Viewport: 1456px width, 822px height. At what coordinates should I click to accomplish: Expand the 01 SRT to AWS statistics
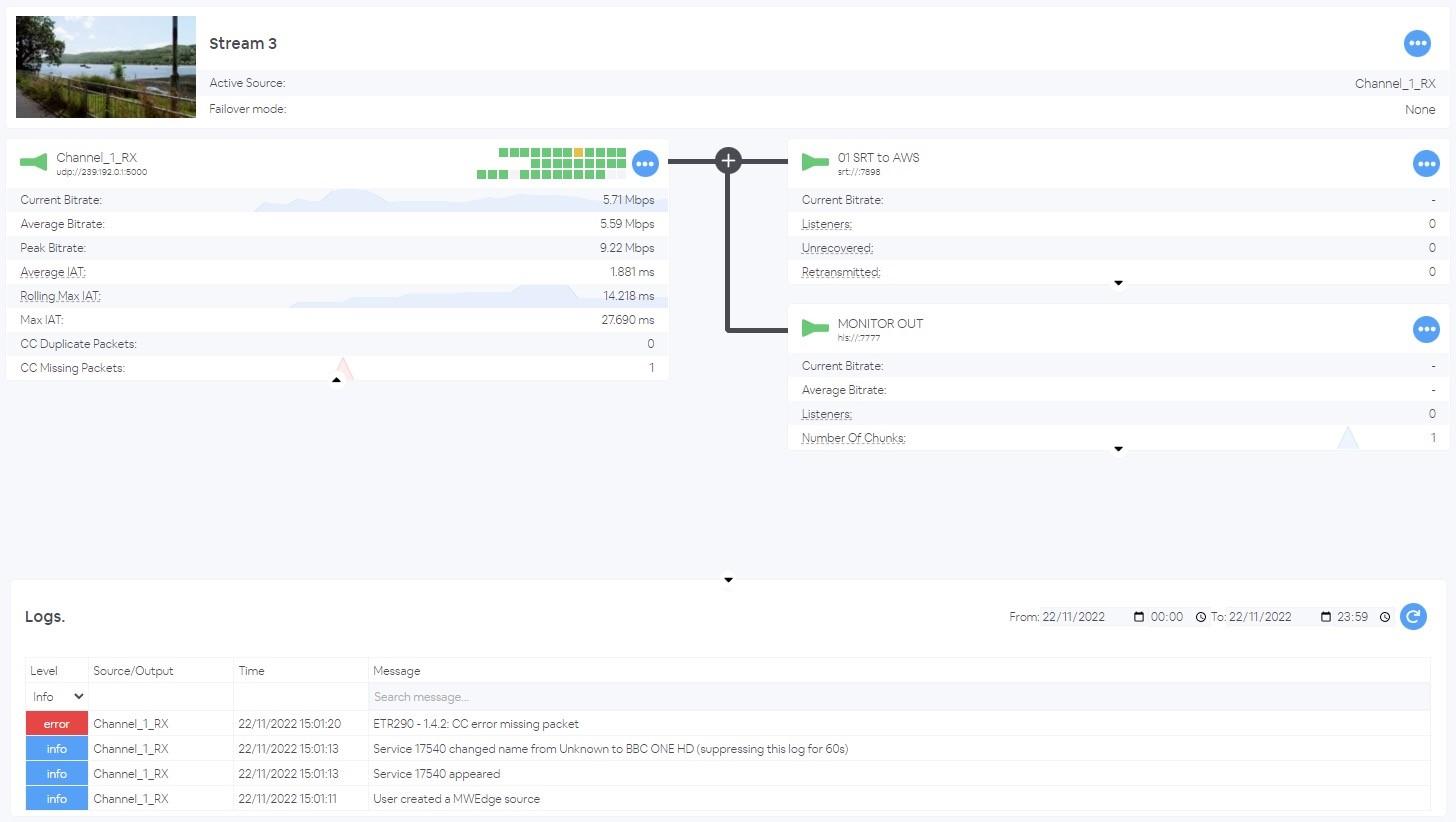pos(1118,283)
